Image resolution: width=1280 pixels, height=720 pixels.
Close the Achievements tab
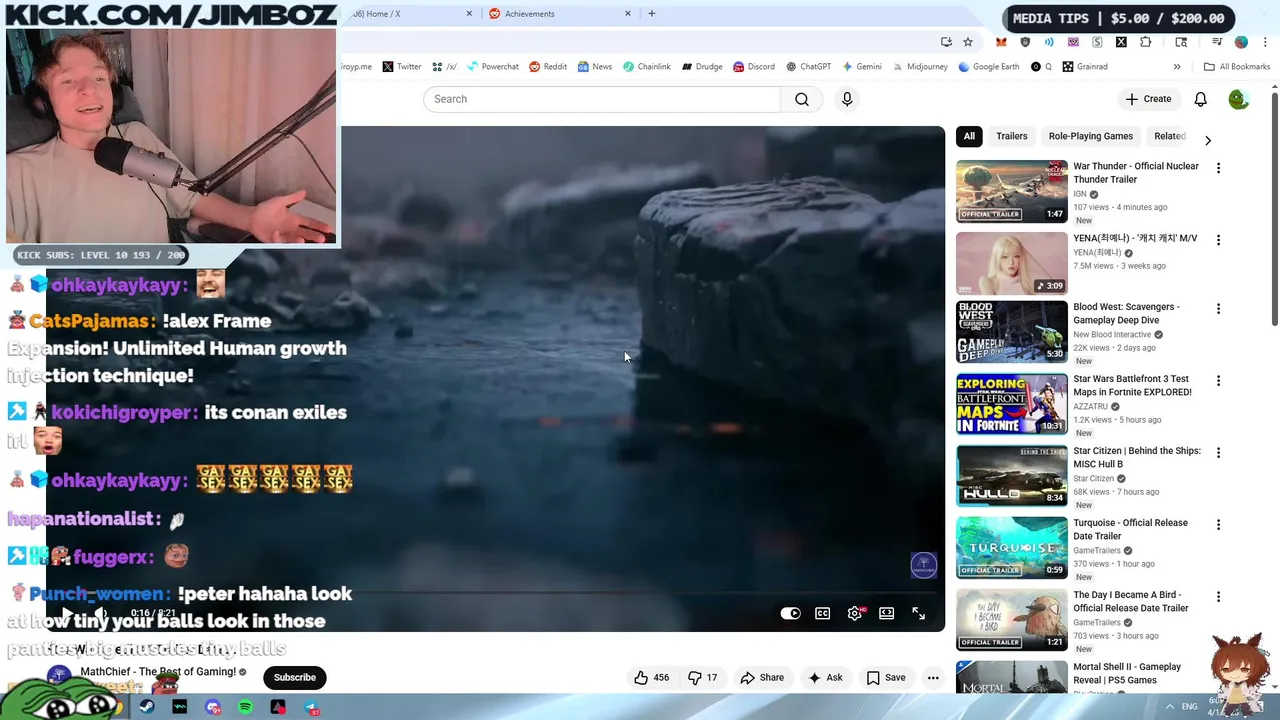point(628,14)
